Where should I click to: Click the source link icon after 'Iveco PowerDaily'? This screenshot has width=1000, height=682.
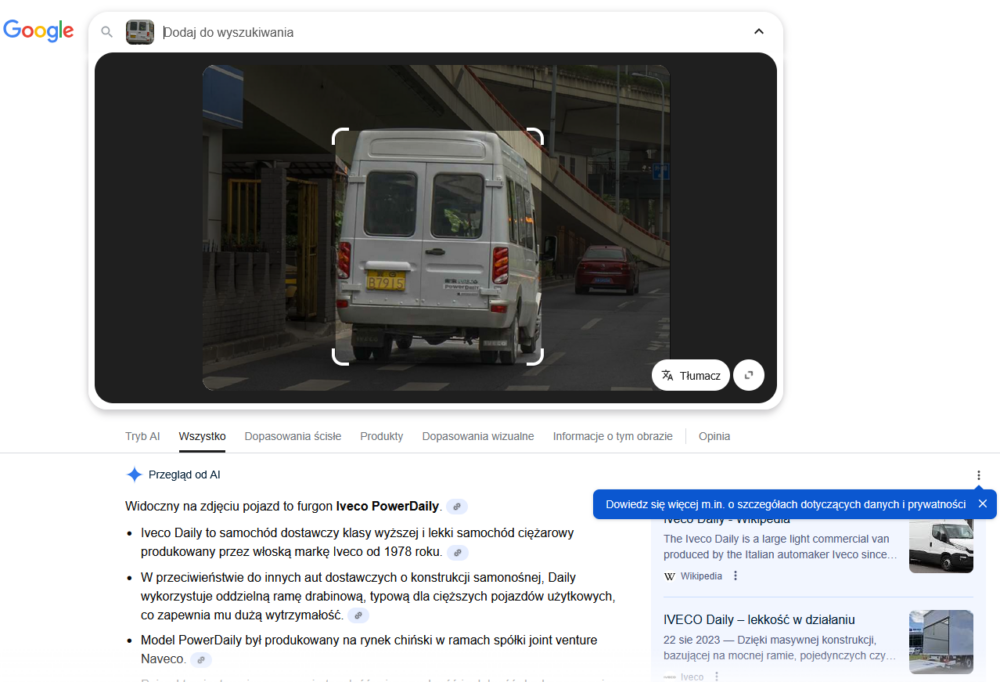point(456,507)
